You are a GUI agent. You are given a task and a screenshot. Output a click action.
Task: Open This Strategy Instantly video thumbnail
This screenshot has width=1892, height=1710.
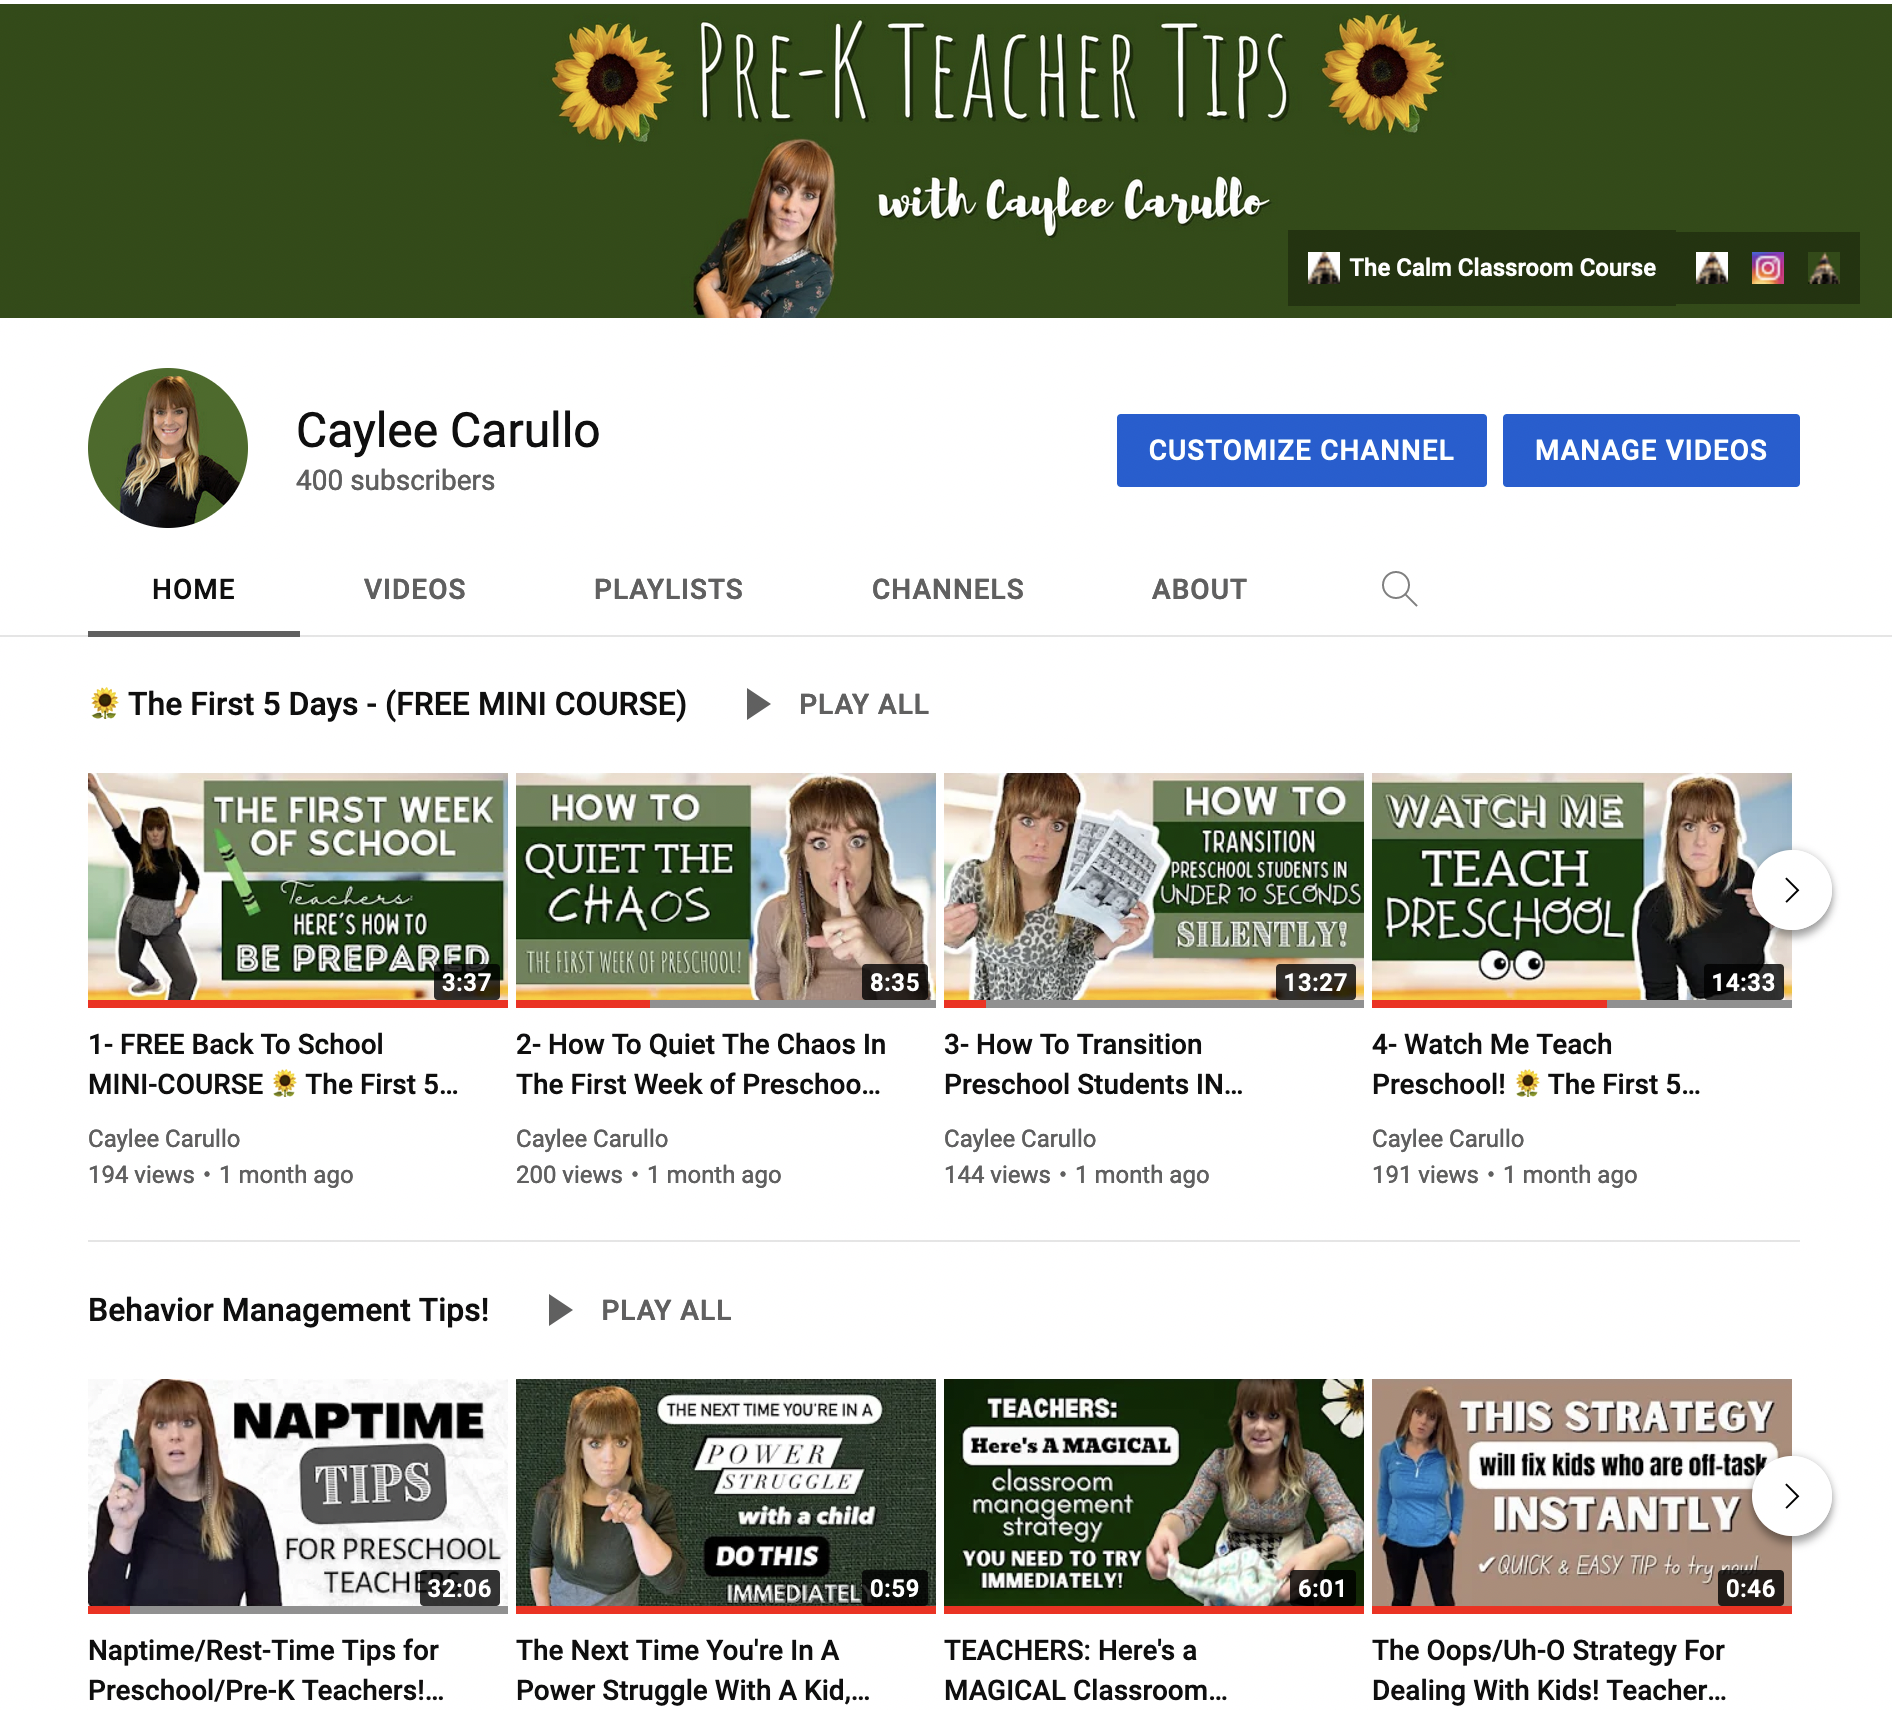click(1582, 1496)
